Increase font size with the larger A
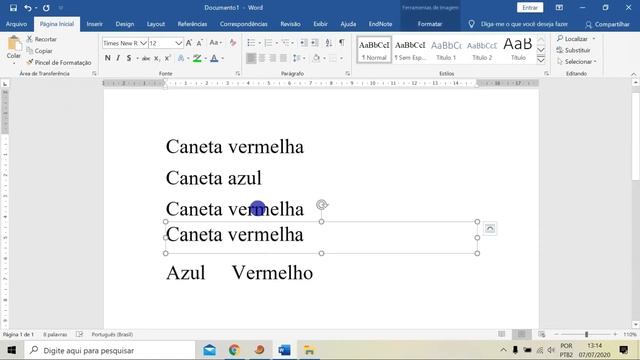Viewport: 640px width, 360px height. click(189, 43)
